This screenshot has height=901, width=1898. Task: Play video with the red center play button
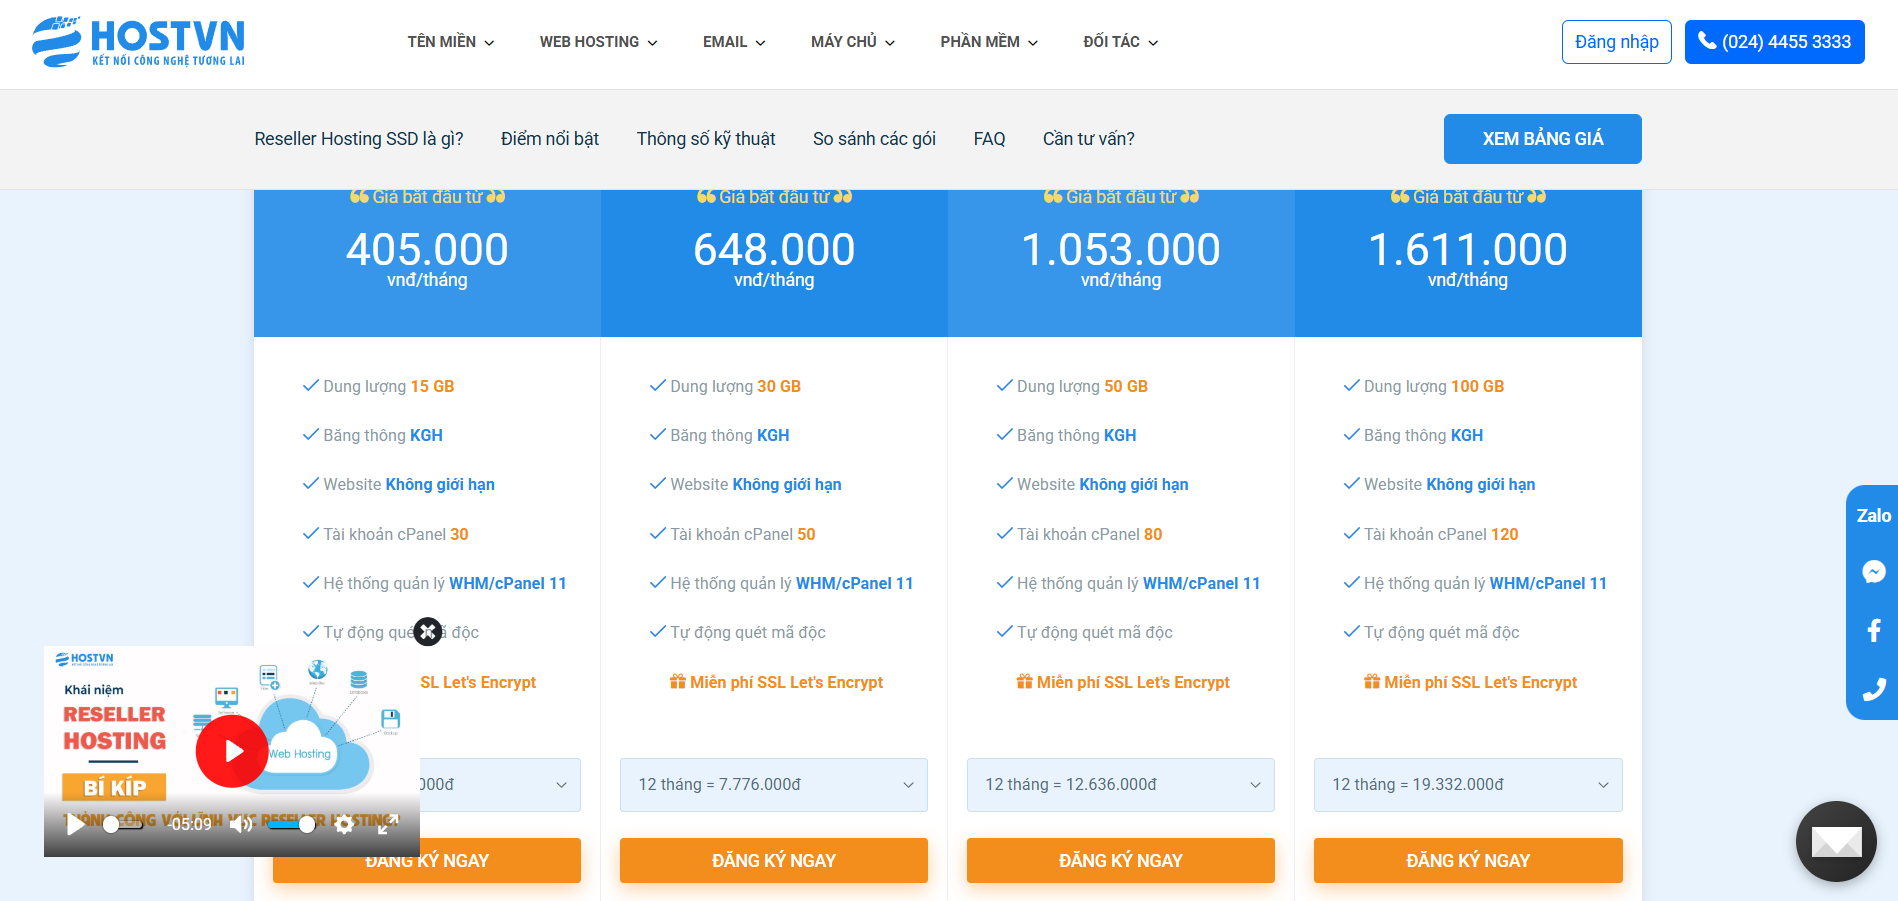[x=232, y=751]
